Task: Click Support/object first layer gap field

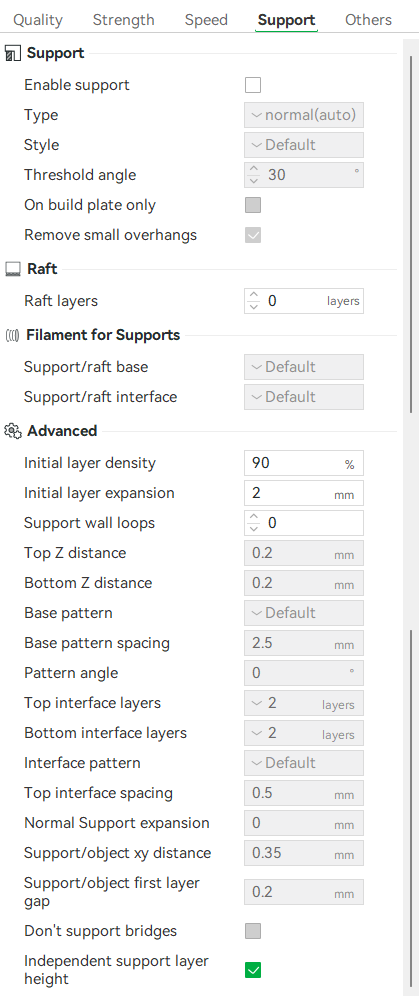Action: pos(304,892)
